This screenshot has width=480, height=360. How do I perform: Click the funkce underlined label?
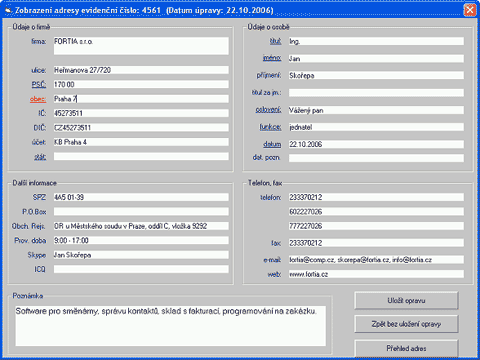coord(270,127)
